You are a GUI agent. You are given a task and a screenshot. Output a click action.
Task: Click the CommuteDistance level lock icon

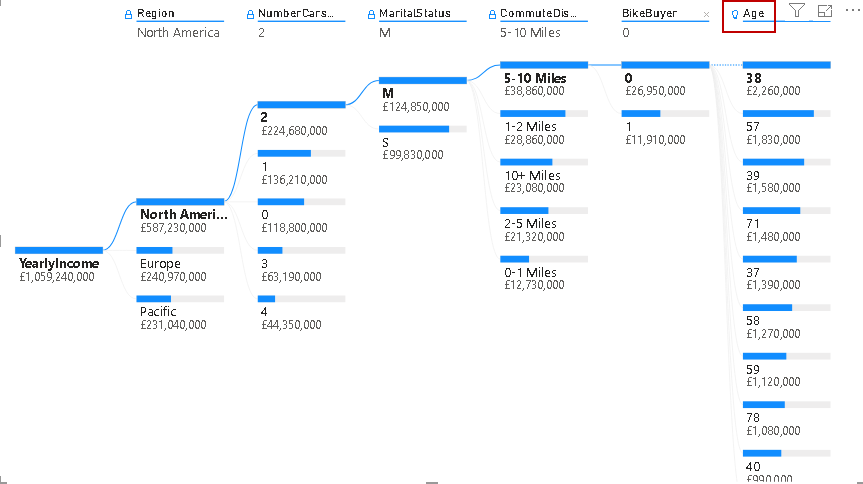click(x=492, y=15)
